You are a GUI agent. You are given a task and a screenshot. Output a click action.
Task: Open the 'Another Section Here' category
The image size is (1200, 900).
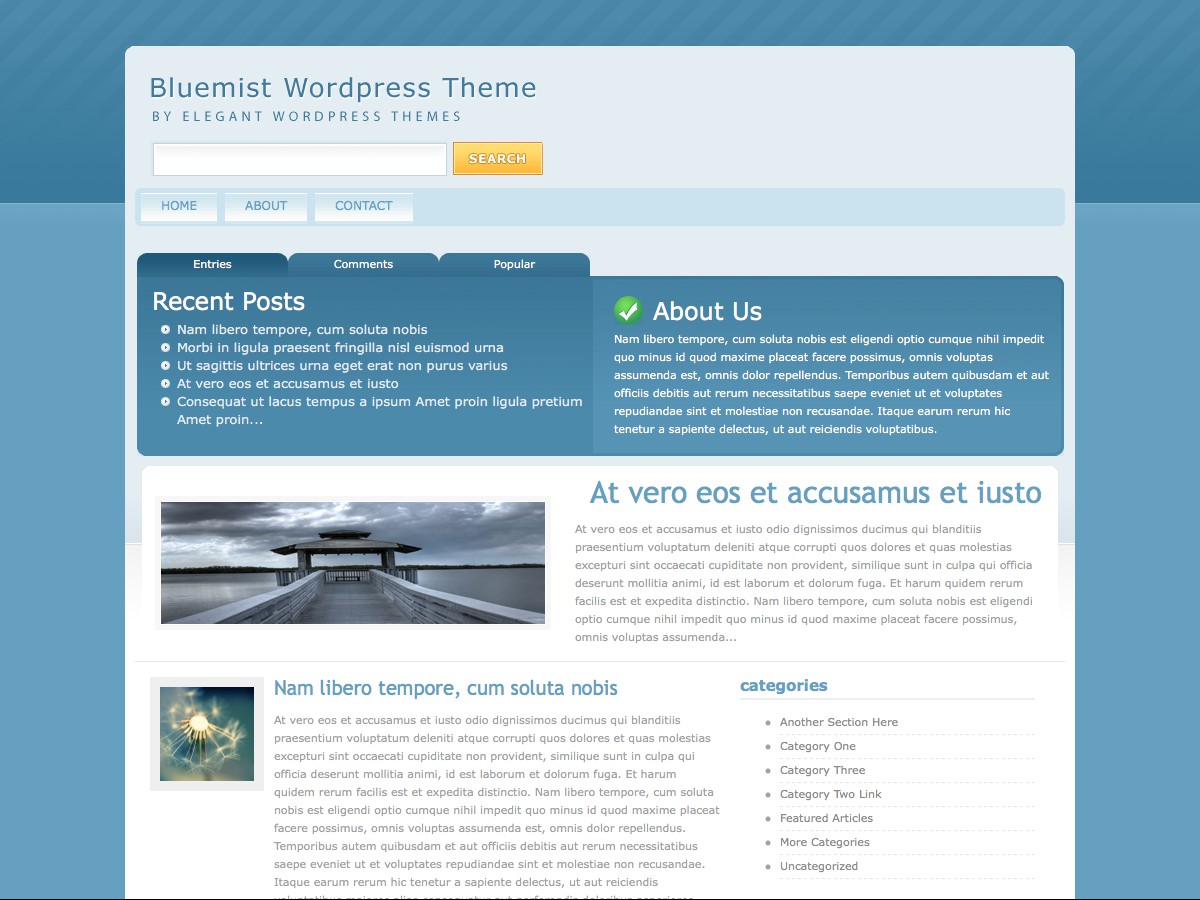coord(839,722)
